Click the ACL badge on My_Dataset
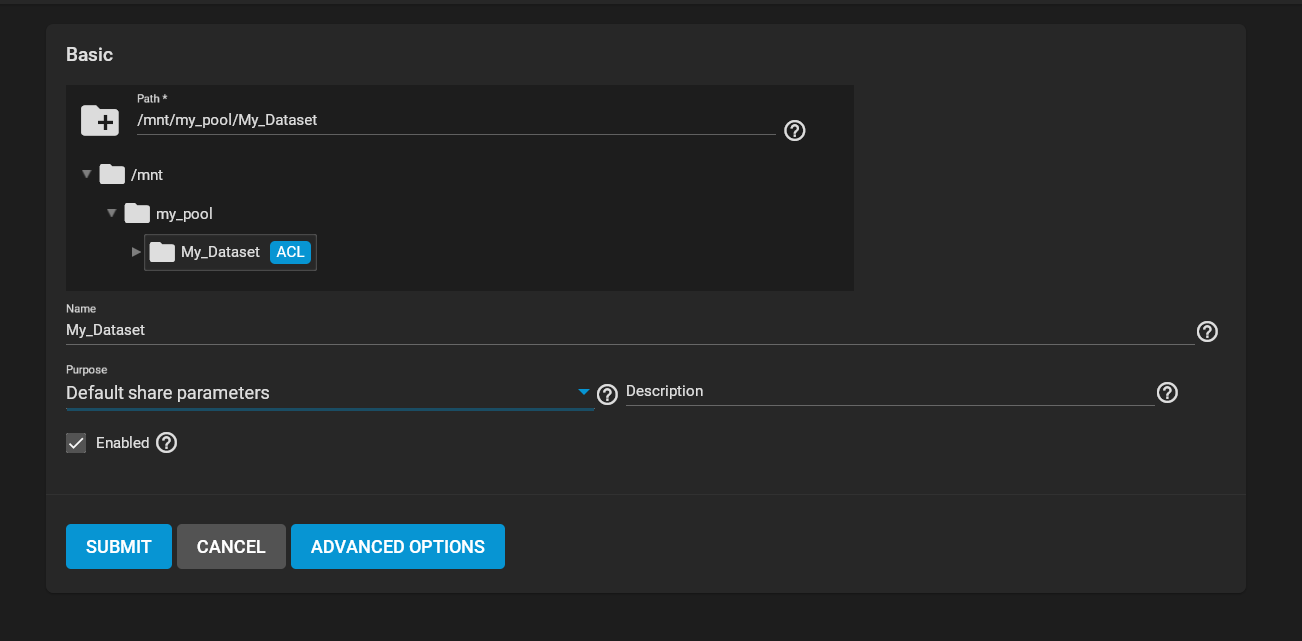 290,252
